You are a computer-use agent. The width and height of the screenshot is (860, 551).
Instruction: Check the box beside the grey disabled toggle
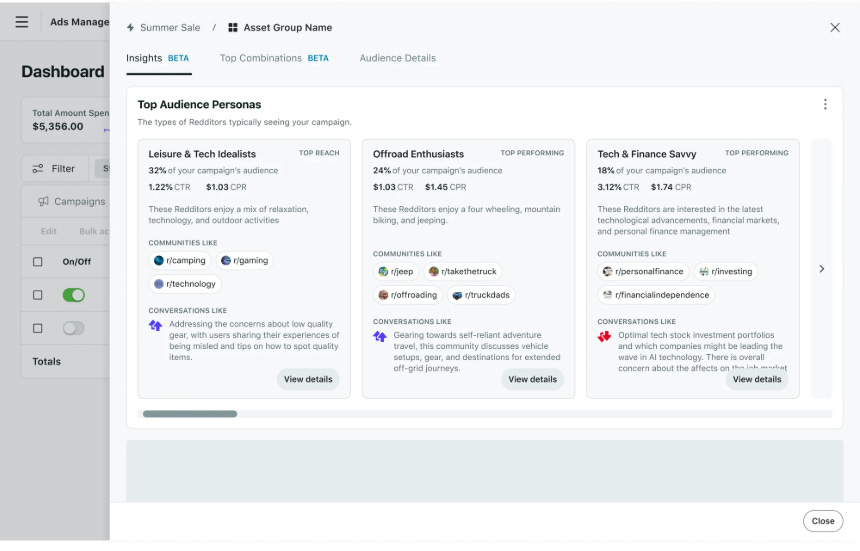37,328
